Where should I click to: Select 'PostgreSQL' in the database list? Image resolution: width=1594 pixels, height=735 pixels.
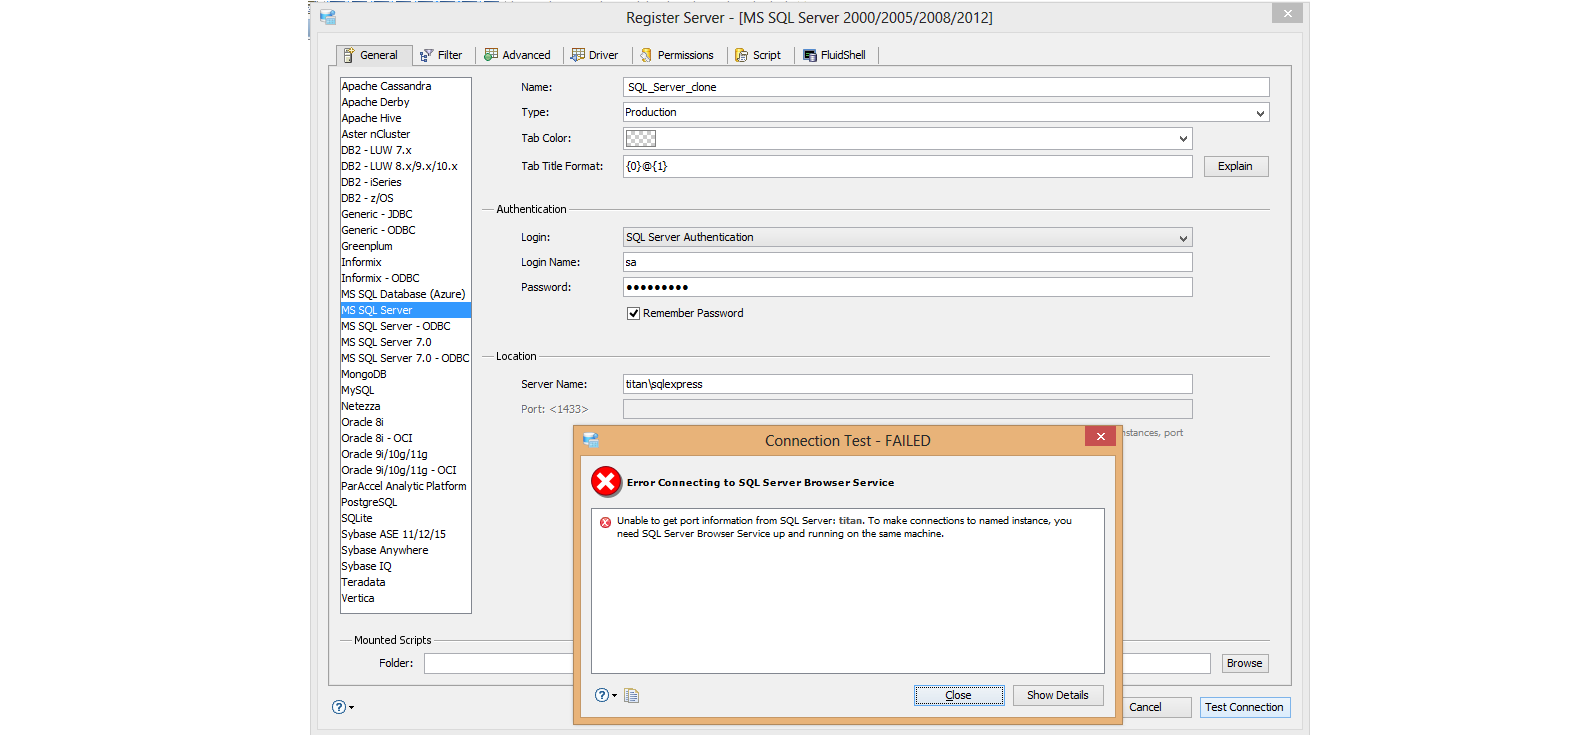click(x=405, y=502)
